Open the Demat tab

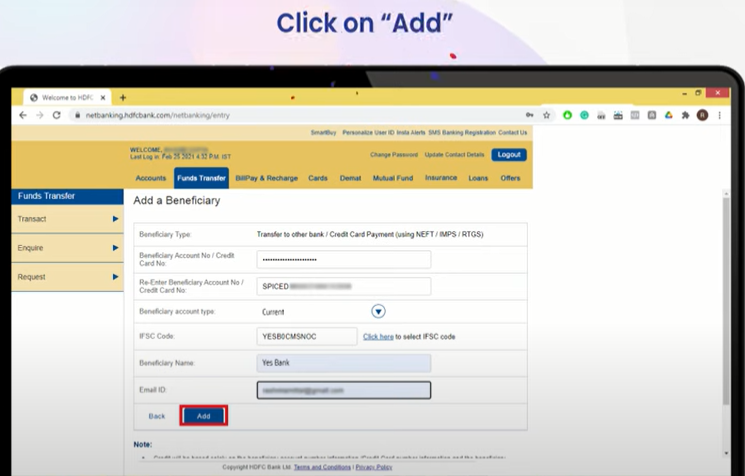pyautogui.click(x=351, y=178)
